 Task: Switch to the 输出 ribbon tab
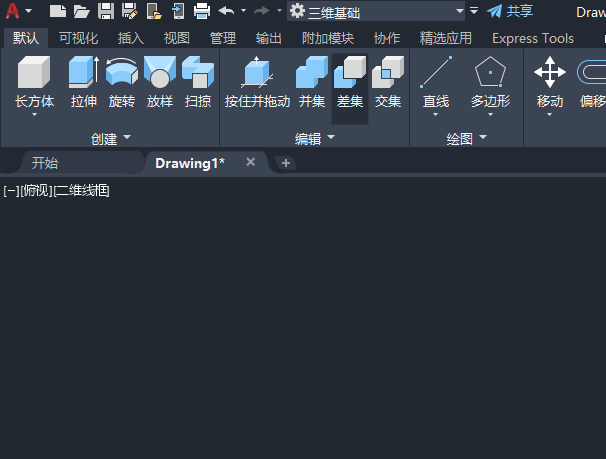[269, 38]
